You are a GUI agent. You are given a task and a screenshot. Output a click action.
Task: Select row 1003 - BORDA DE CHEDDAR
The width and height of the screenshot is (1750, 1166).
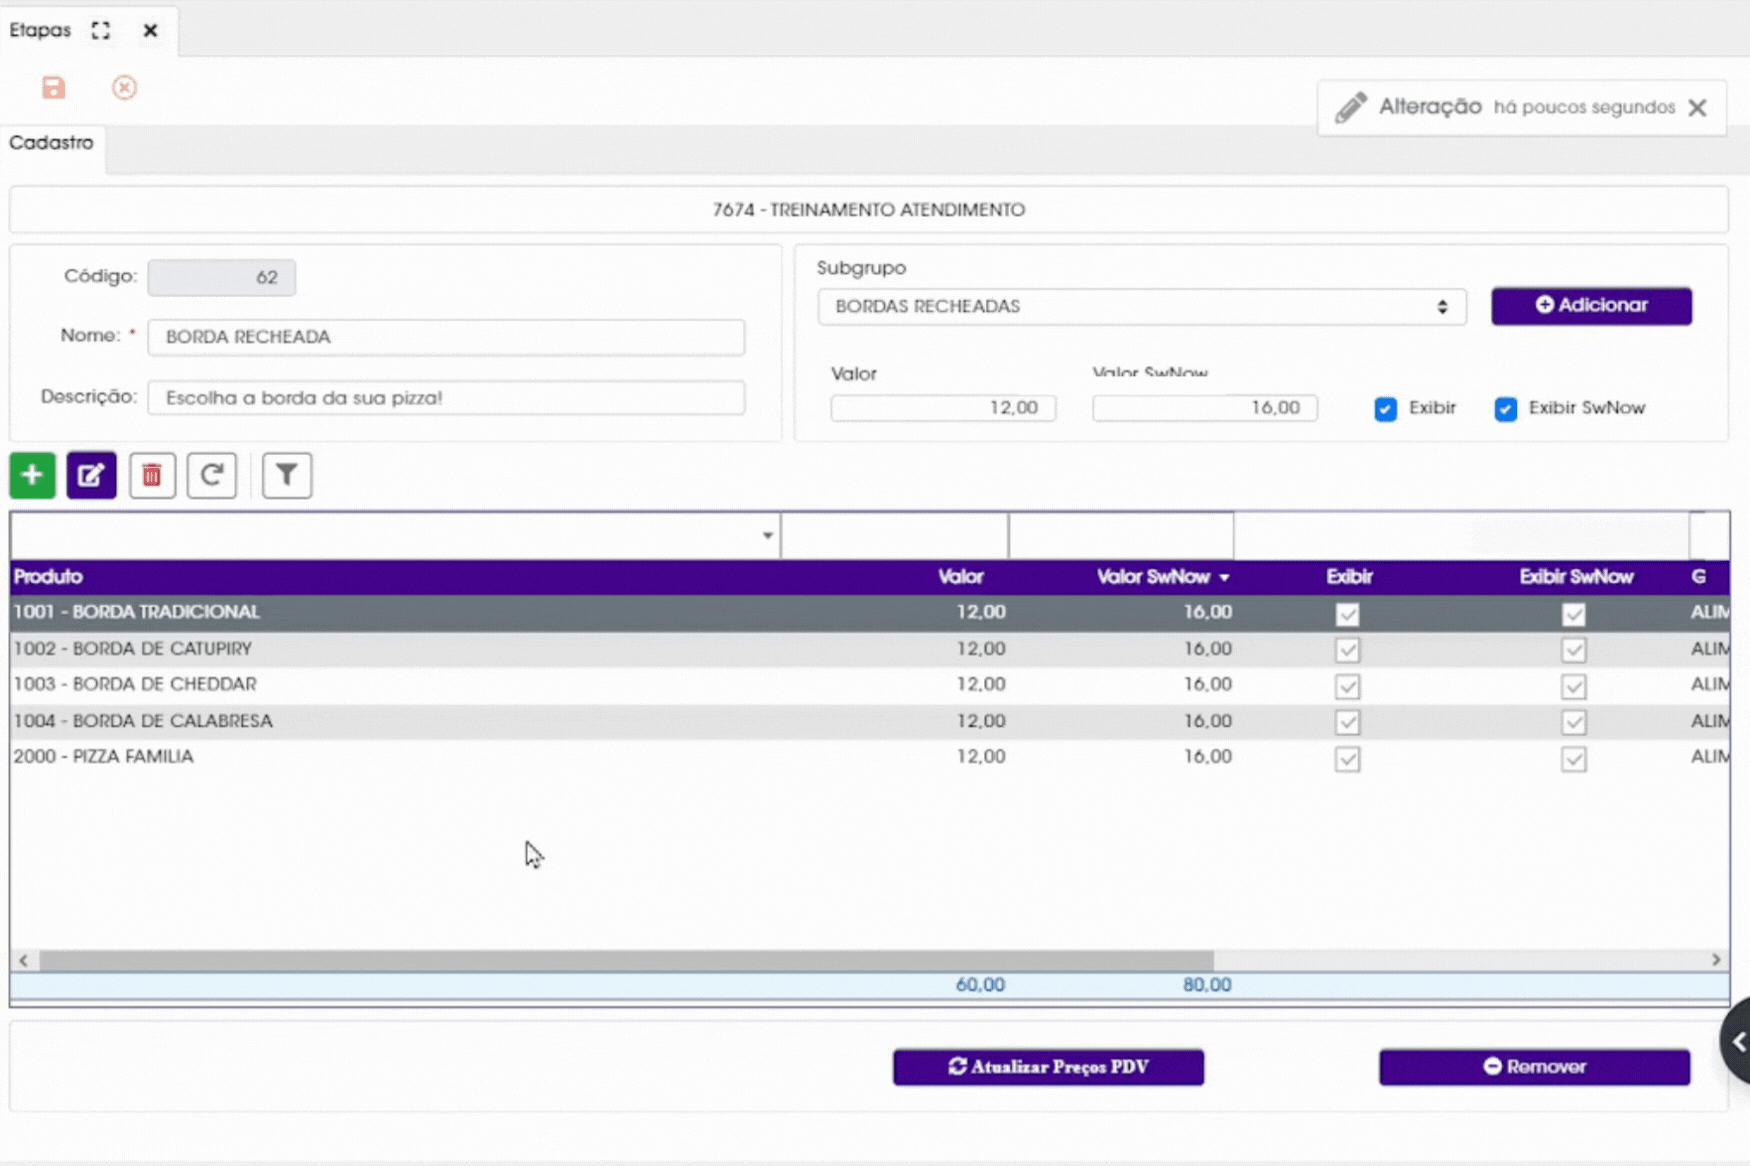tap(869, 685)
